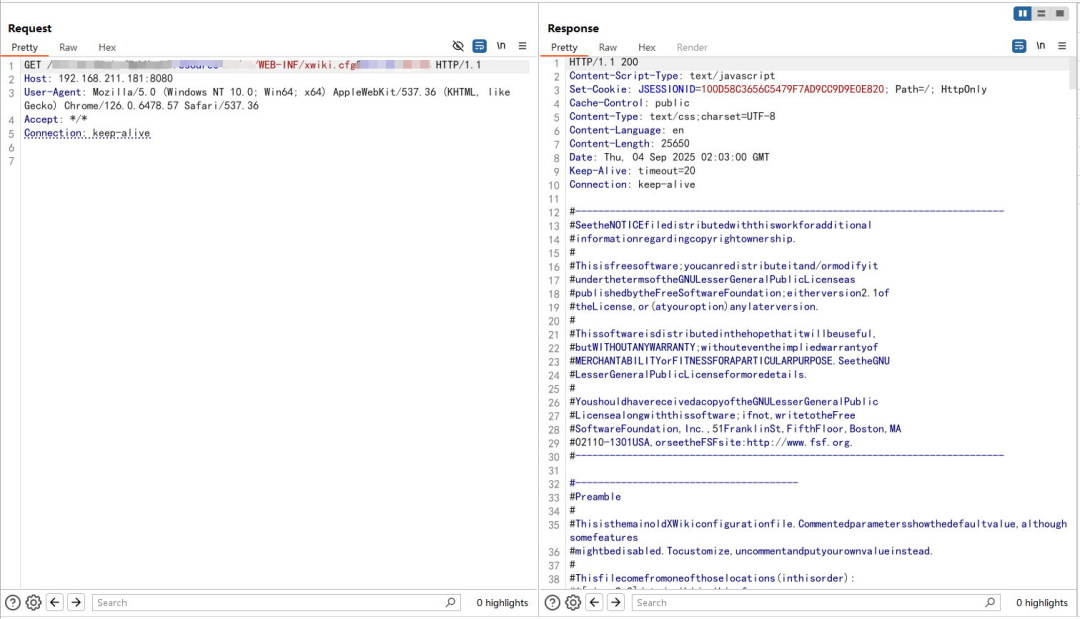Screen dimensions: 1080x619
Task: Click Host header value 192.168.211.181:8080
Action: pyautogui.click(x=115, y=78)
